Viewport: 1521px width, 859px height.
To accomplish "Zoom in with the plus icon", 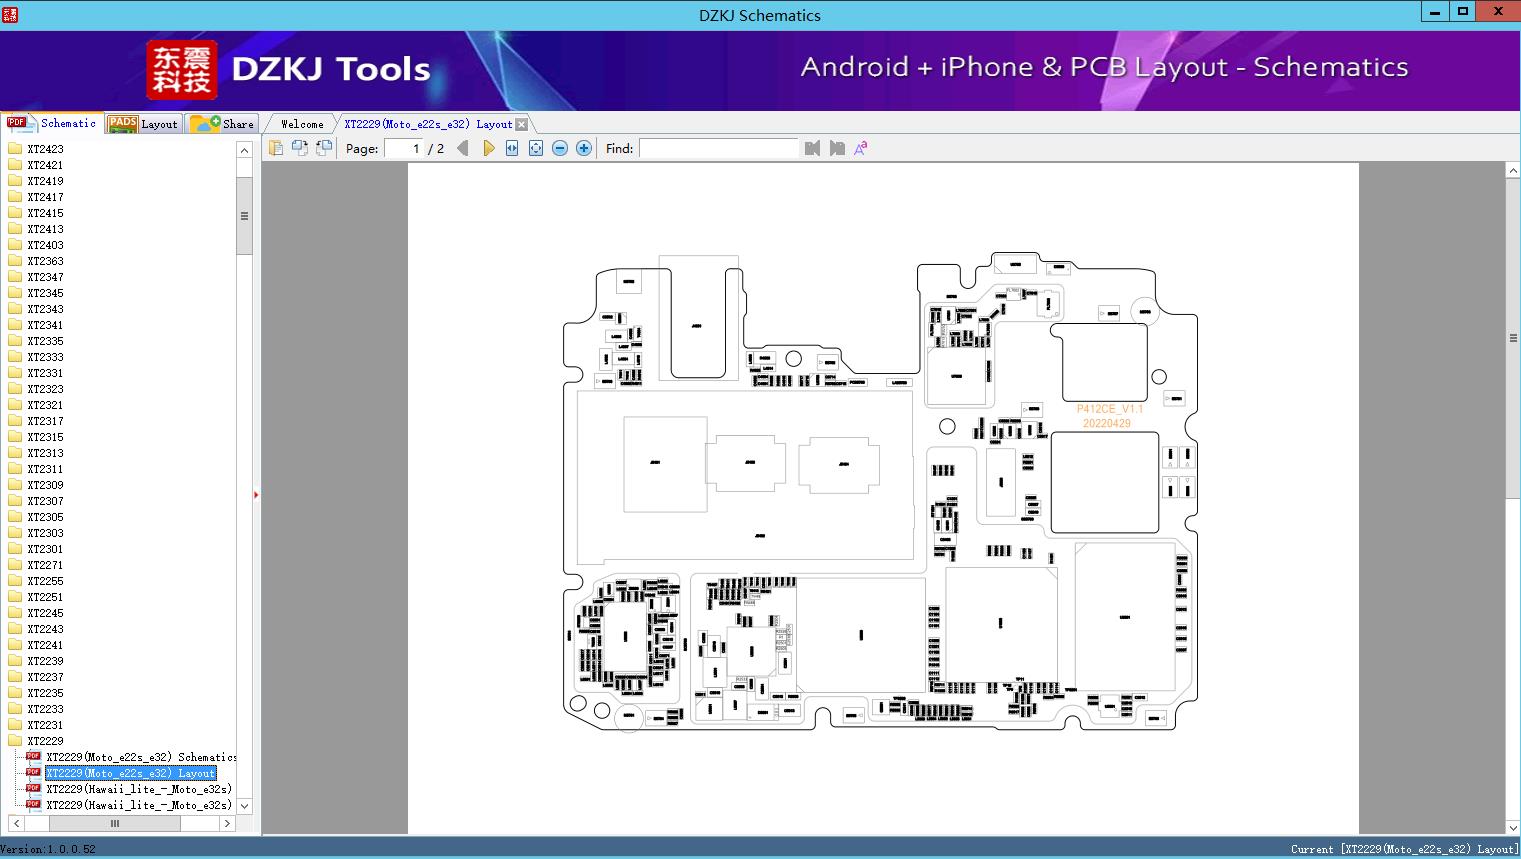I will click(x=584, y=148).
